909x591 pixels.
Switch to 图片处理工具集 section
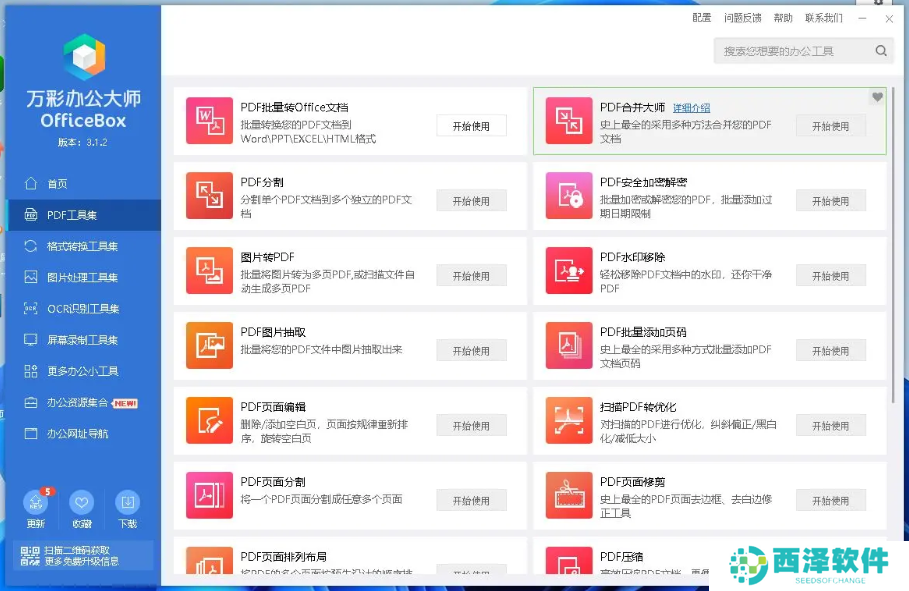83,277
